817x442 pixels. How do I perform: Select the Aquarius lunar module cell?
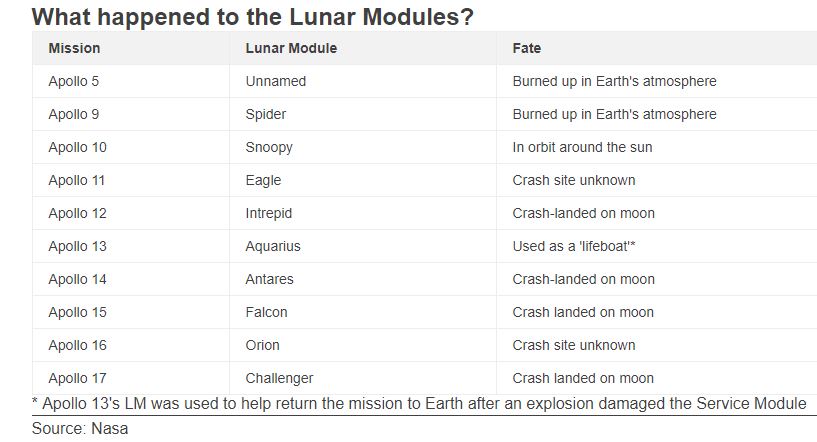click(x=273, y=246)
